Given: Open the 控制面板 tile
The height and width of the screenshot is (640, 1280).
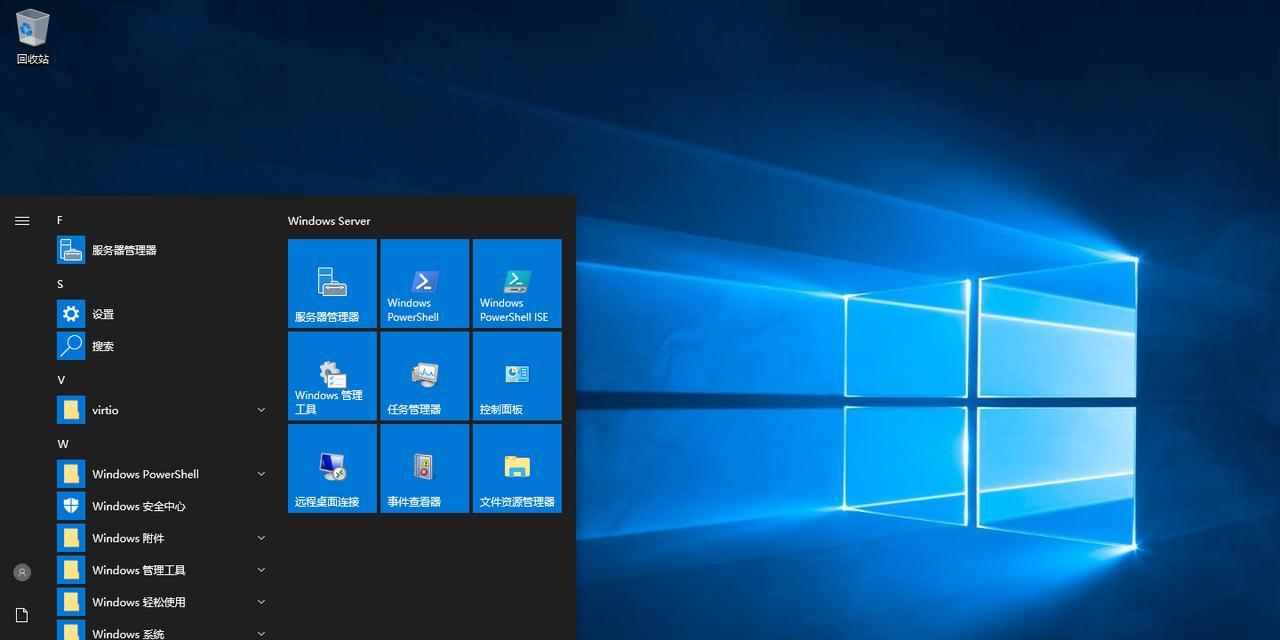Looking at the screenshot, I should [x=517, y=376].
